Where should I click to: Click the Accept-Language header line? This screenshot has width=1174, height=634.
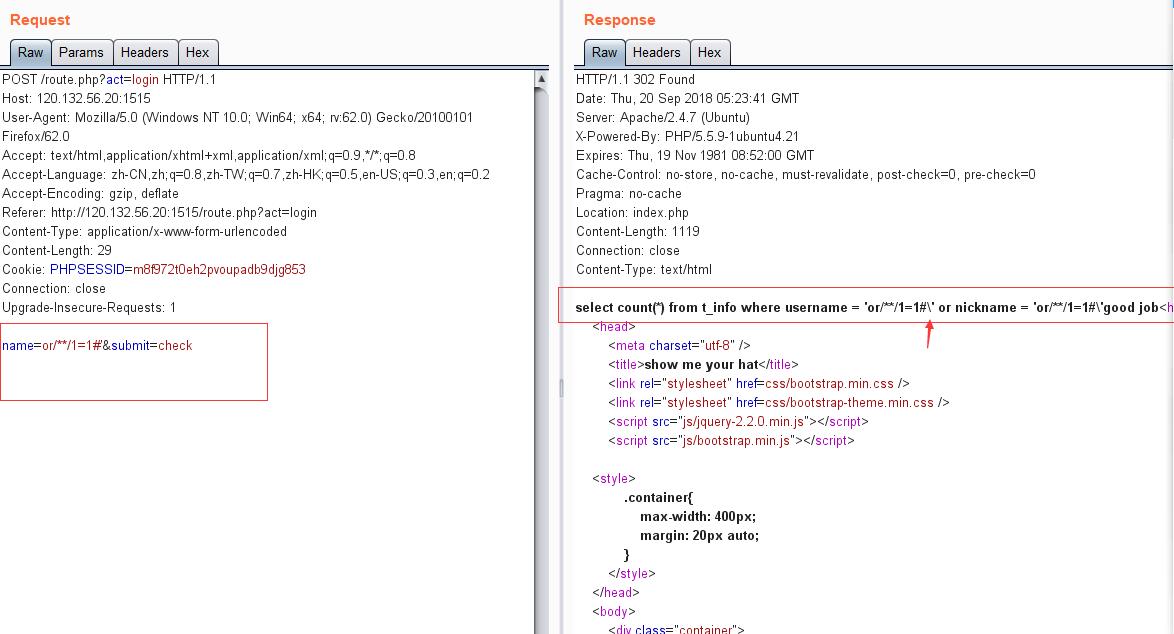click(x=246, y=174)
